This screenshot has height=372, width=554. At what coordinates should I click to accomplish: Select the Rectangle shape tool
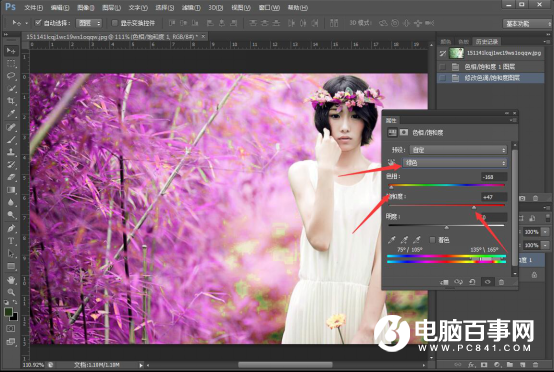[11, 266]
